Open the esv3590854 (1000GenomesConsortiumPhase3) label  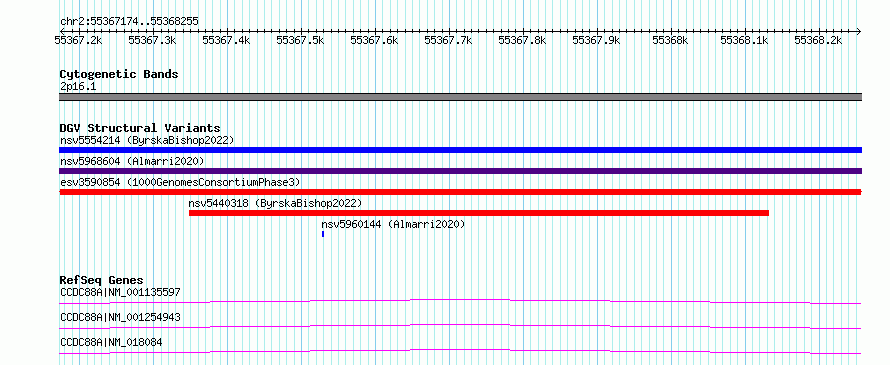tap(180, 182)
